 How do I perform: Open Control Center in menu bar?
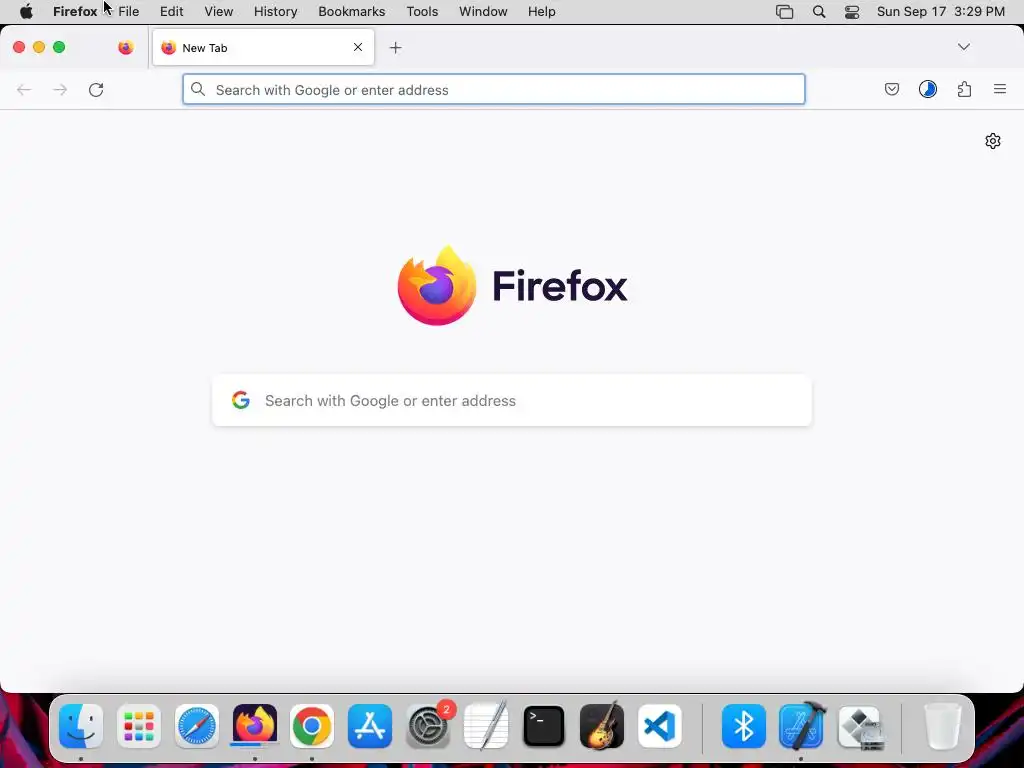click(852, 12)
